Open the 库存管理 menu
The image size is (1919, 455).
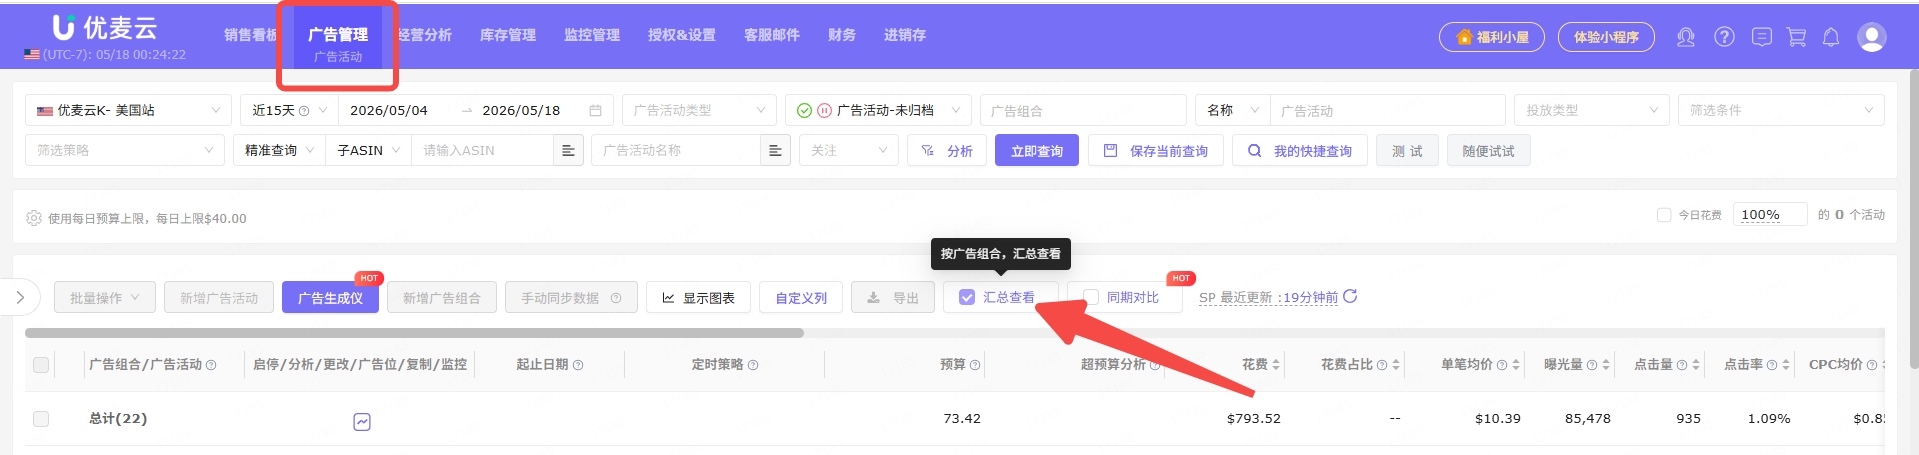[508, 35]
